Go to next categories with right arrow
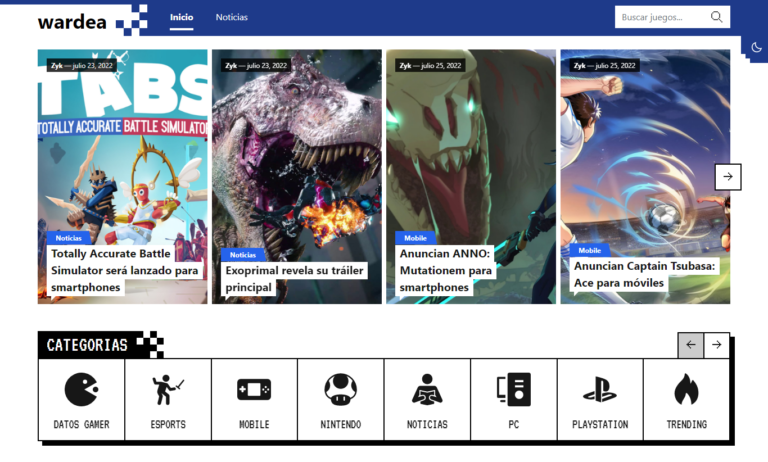Viewport: 768px width, 462px height. (x=717, y=345)
